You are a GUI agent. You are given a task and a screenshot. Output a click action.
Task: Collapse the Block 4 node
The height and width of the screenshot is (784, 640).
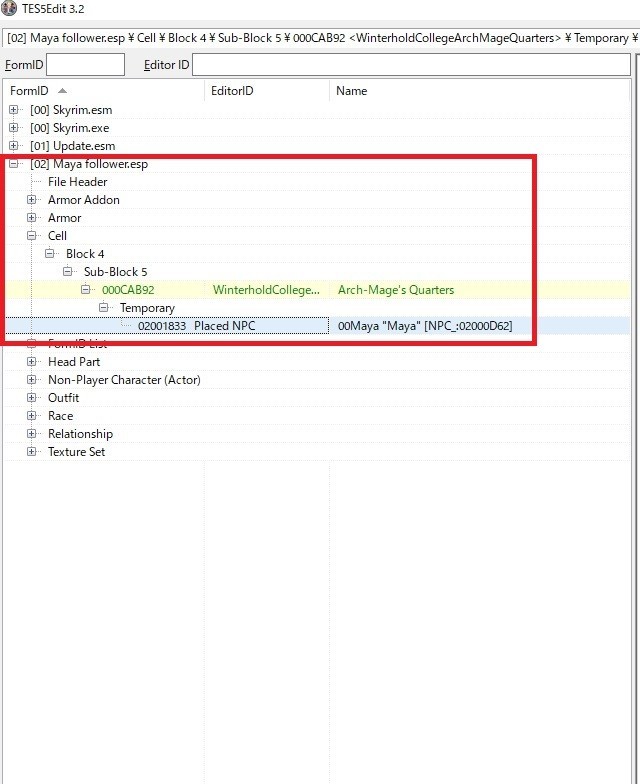pyautogui.click(x=50, y=254)
